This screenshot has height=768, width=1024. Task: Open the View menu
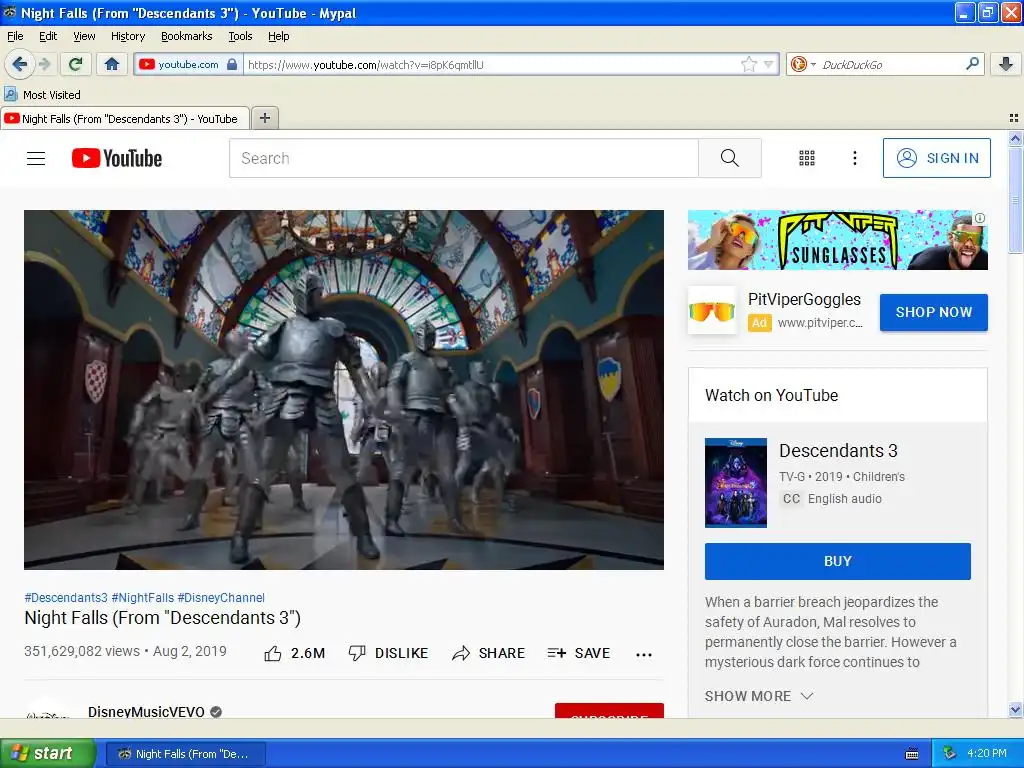tap(84, 36)
